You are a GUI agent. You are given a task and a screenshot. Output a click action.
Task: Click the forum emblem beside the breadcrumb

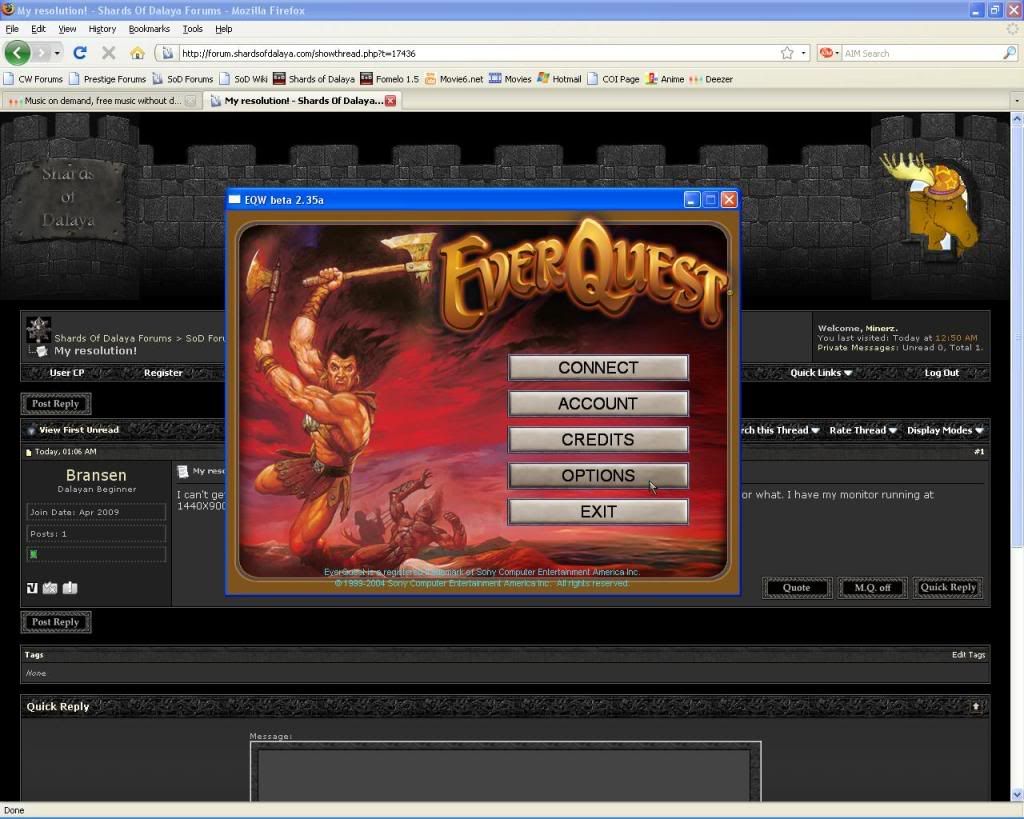(x=38, y=329)
